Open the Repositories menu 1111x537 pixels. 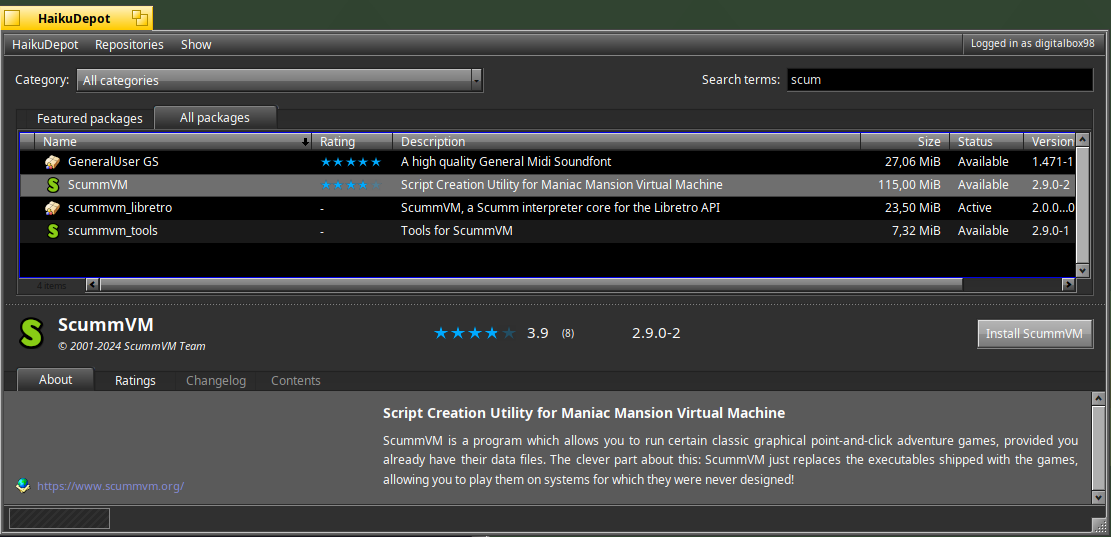[x=129, y=45]
